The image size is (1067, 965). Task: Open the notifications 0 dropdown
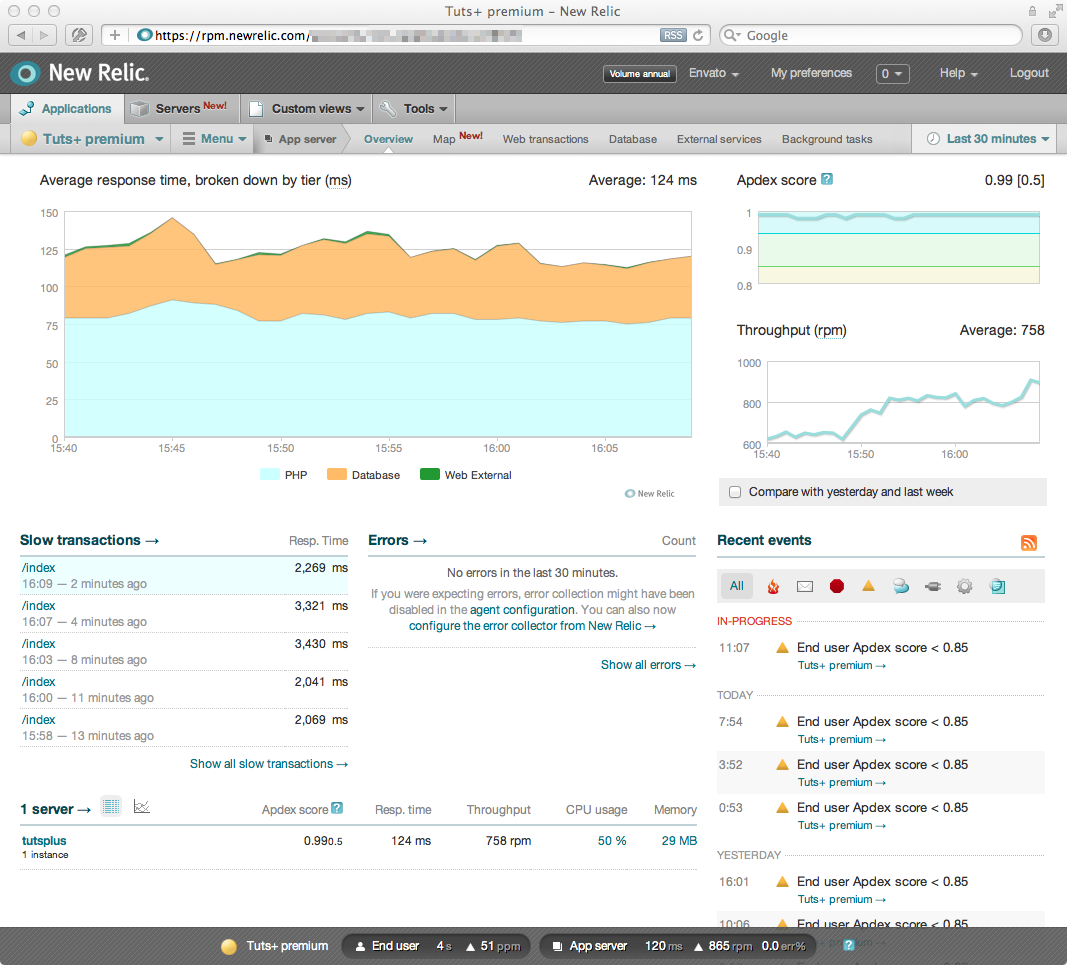[x=892, y=73]
